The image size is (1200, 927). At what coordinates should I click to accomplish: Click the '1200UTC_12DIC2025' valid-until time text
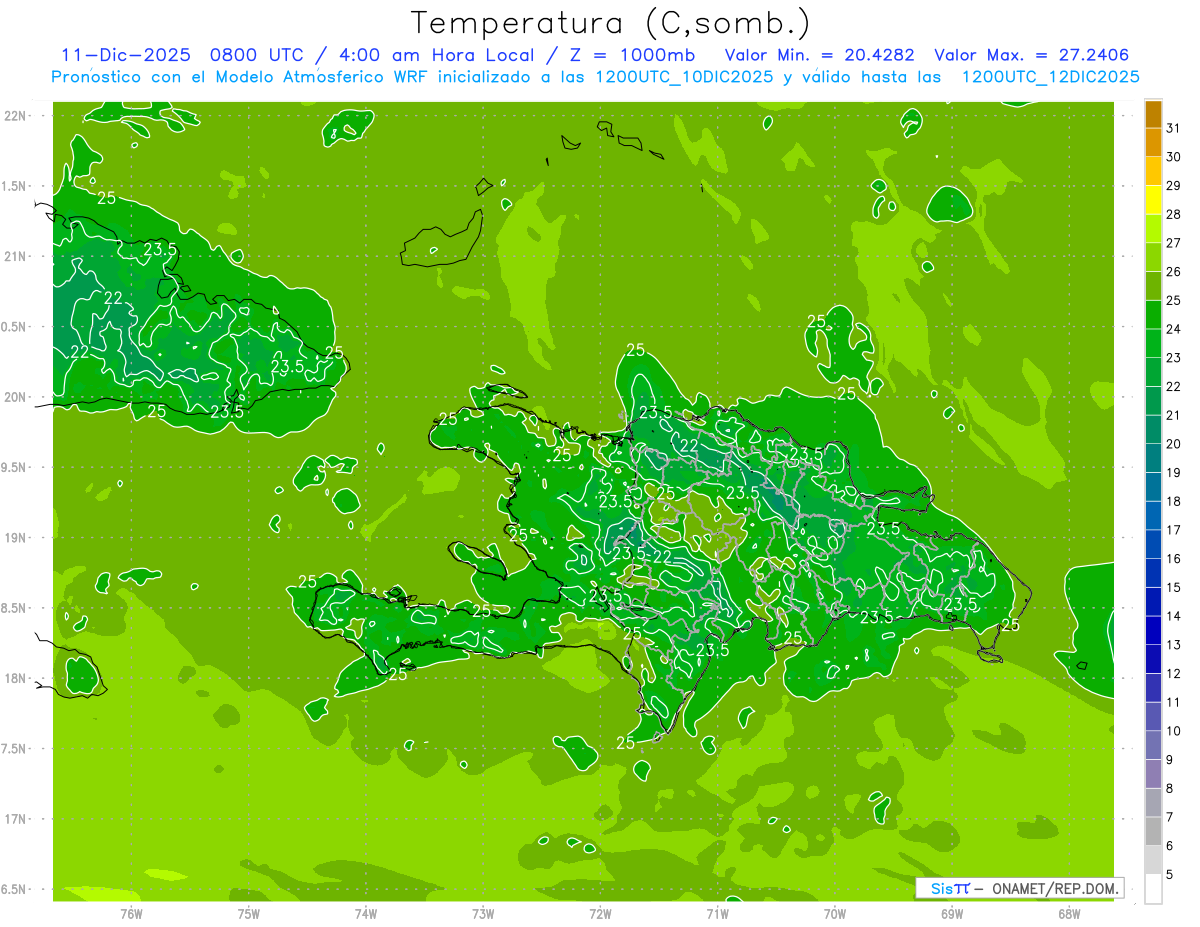[1050, 77]
